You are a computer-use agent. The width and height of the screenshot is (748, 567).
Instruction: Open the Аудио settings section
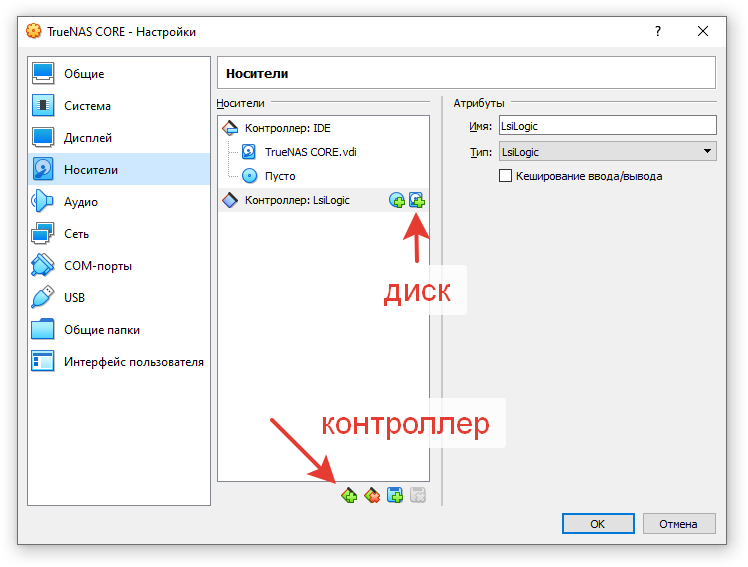coord(119,201)
